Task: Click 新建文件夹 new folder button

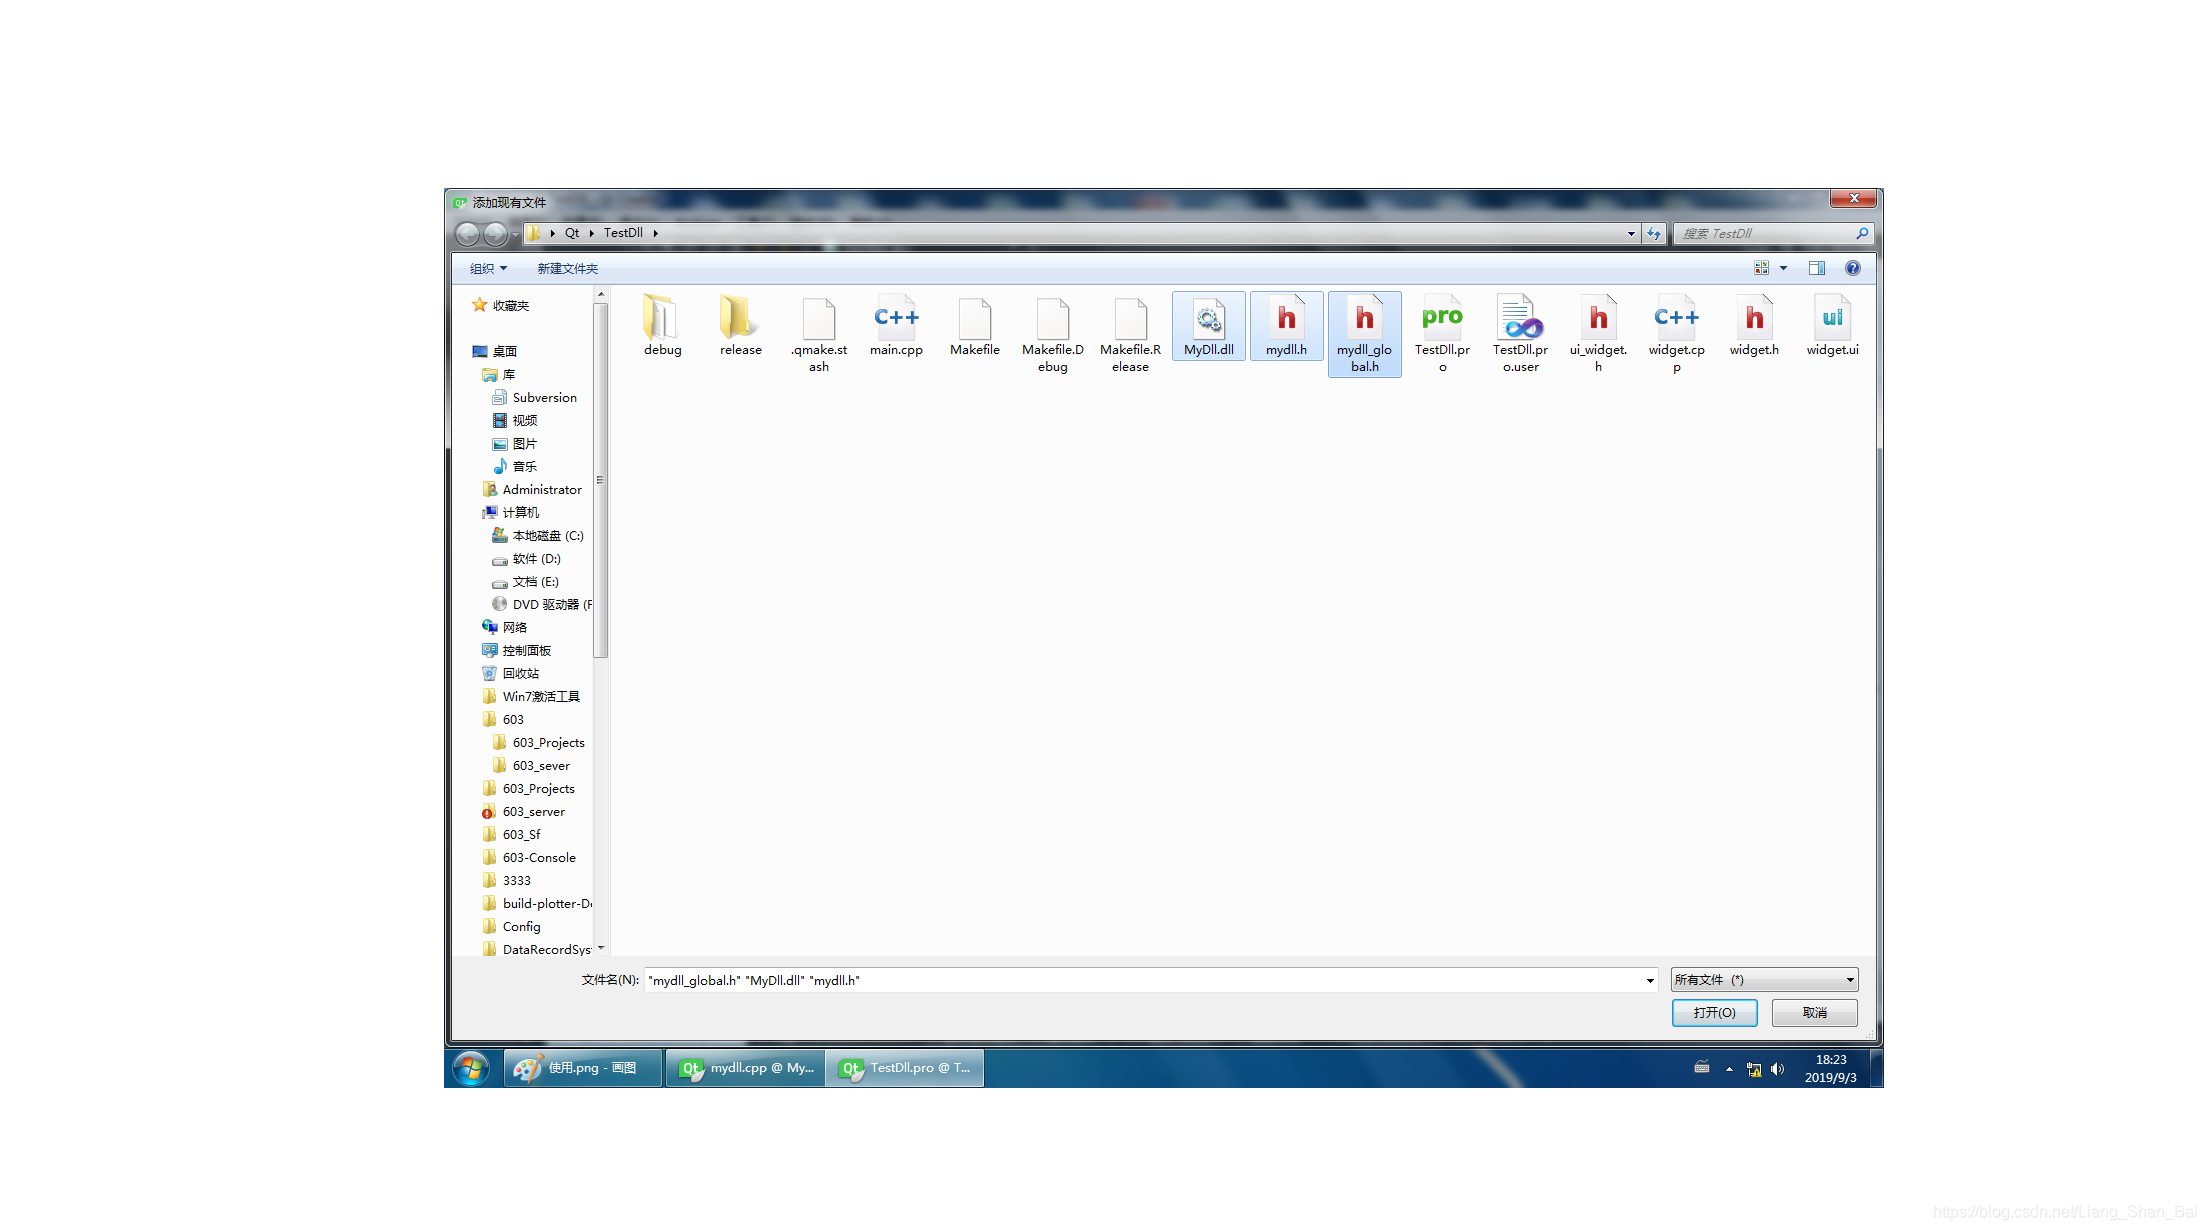Action: point(567,268)
